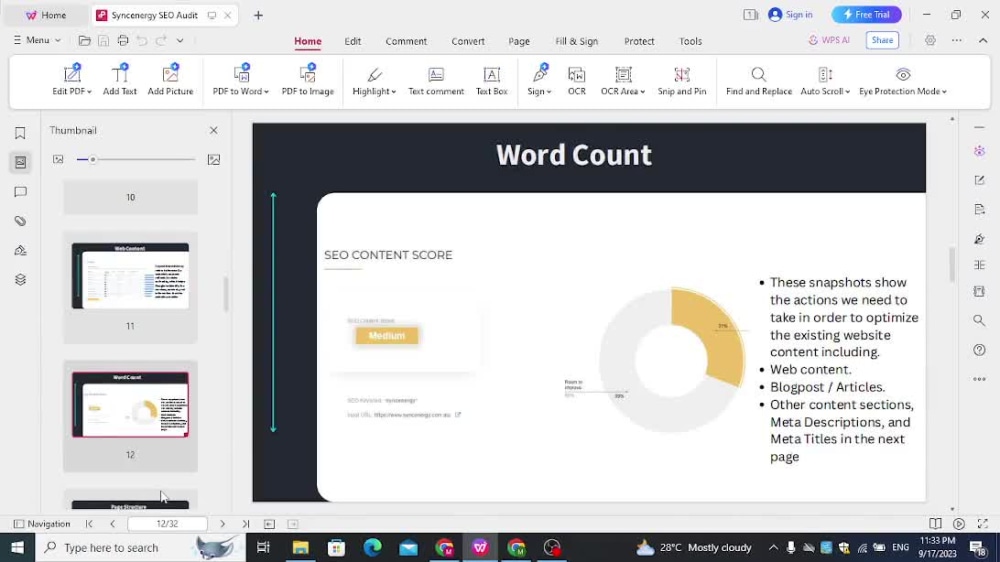Switch to the Edit tab
Image resolution: width=1000 pixels, height=562 pixels.
point(353,41)
